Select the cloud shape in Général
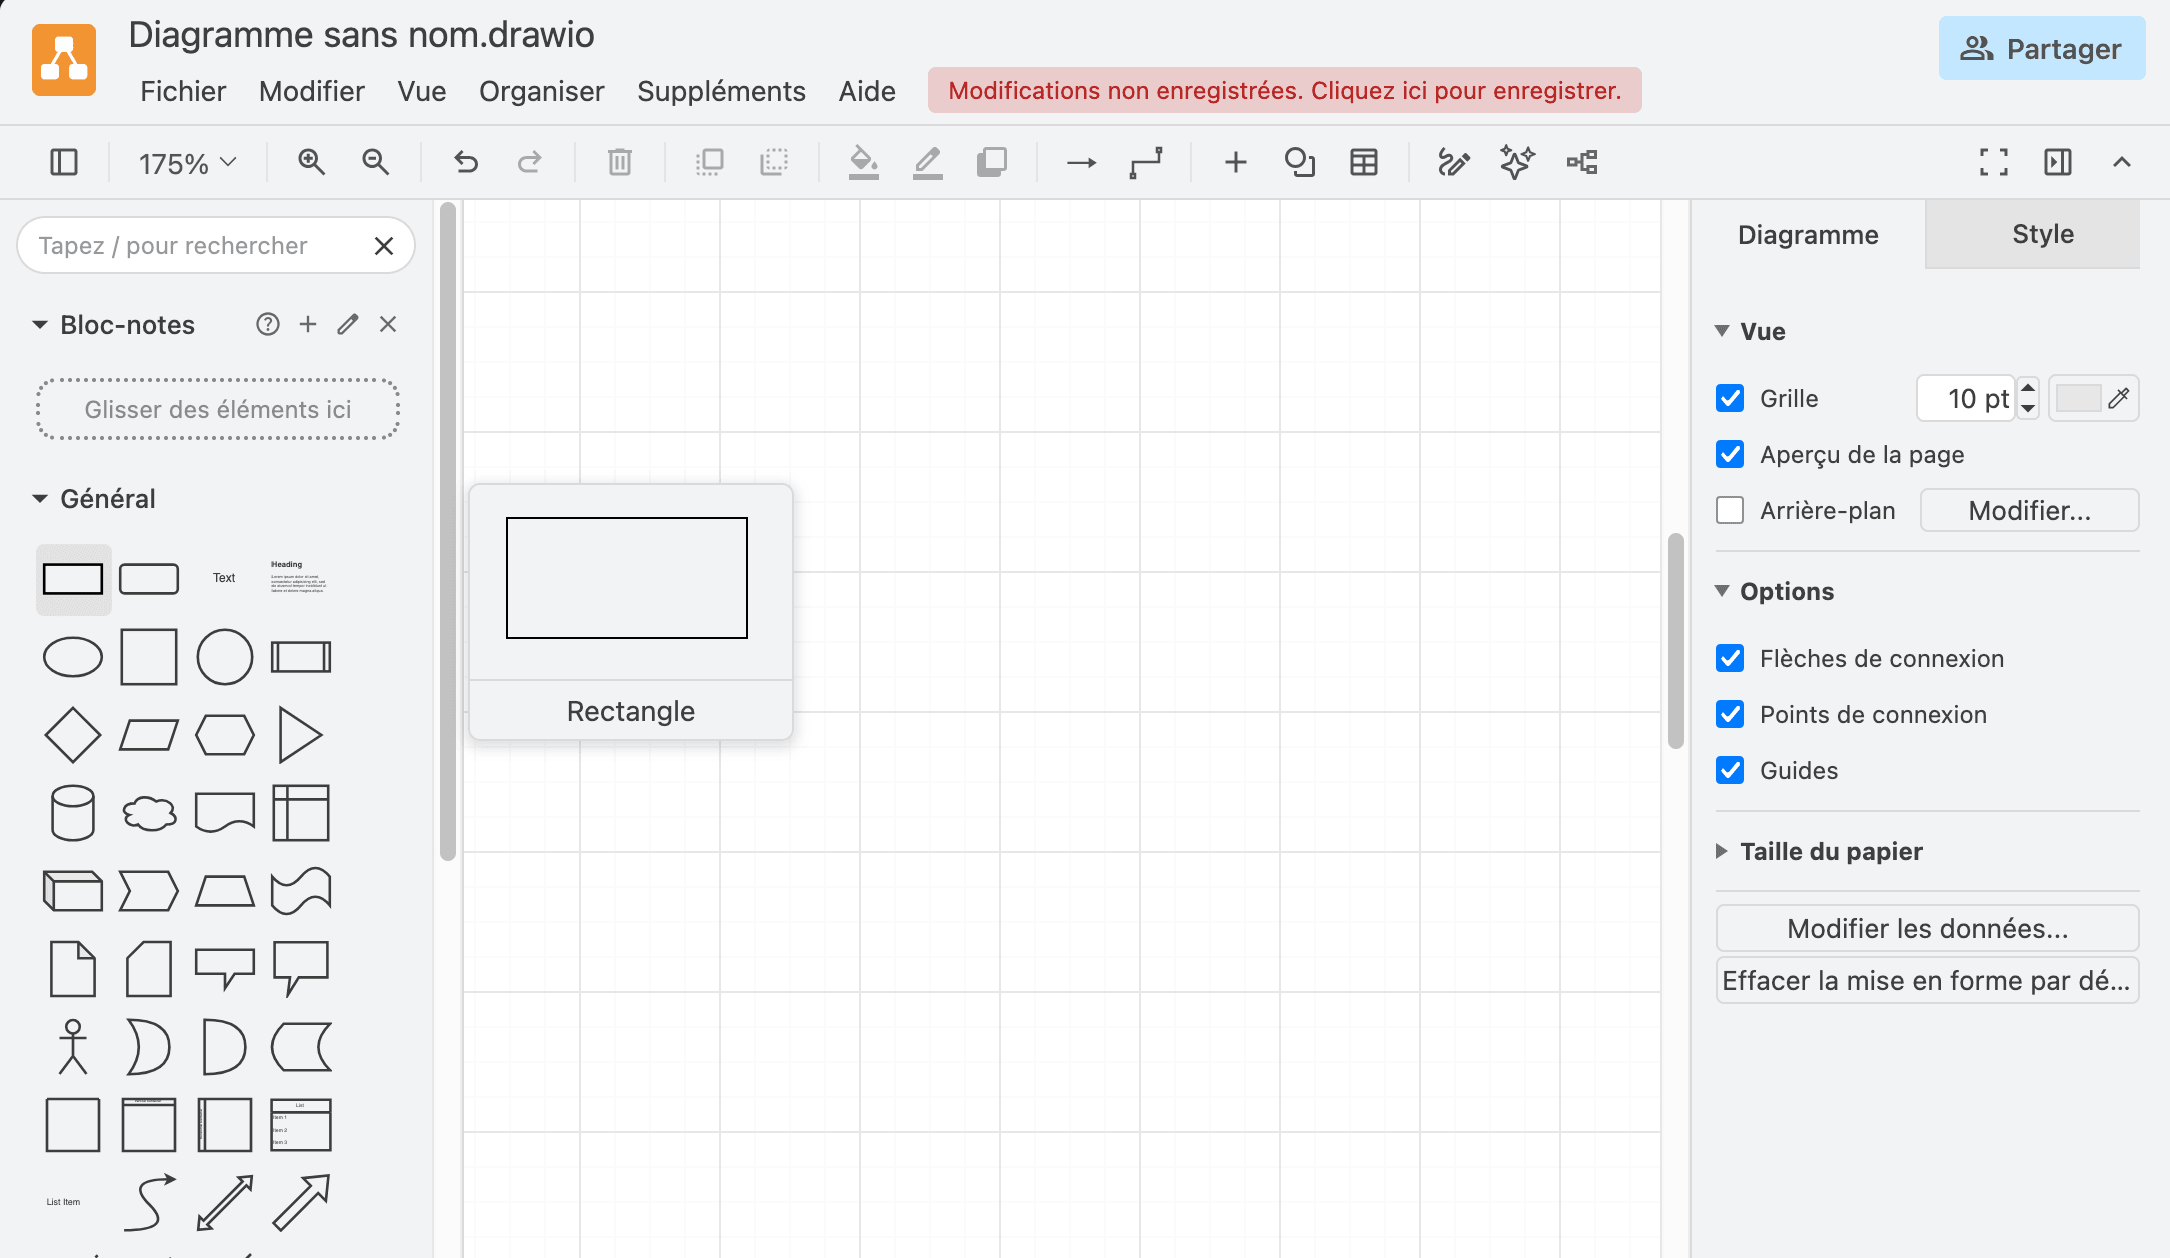The width and height of the screenshot is (2170, 1258). pyautogui.click(x=149, y=813)
